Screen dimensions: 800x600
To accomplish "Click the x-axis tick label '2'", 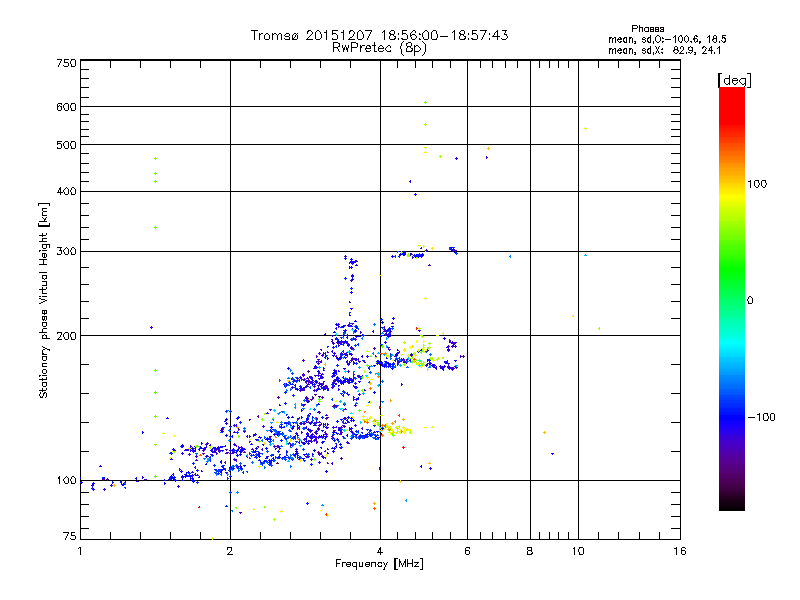I will coord(230,551).
